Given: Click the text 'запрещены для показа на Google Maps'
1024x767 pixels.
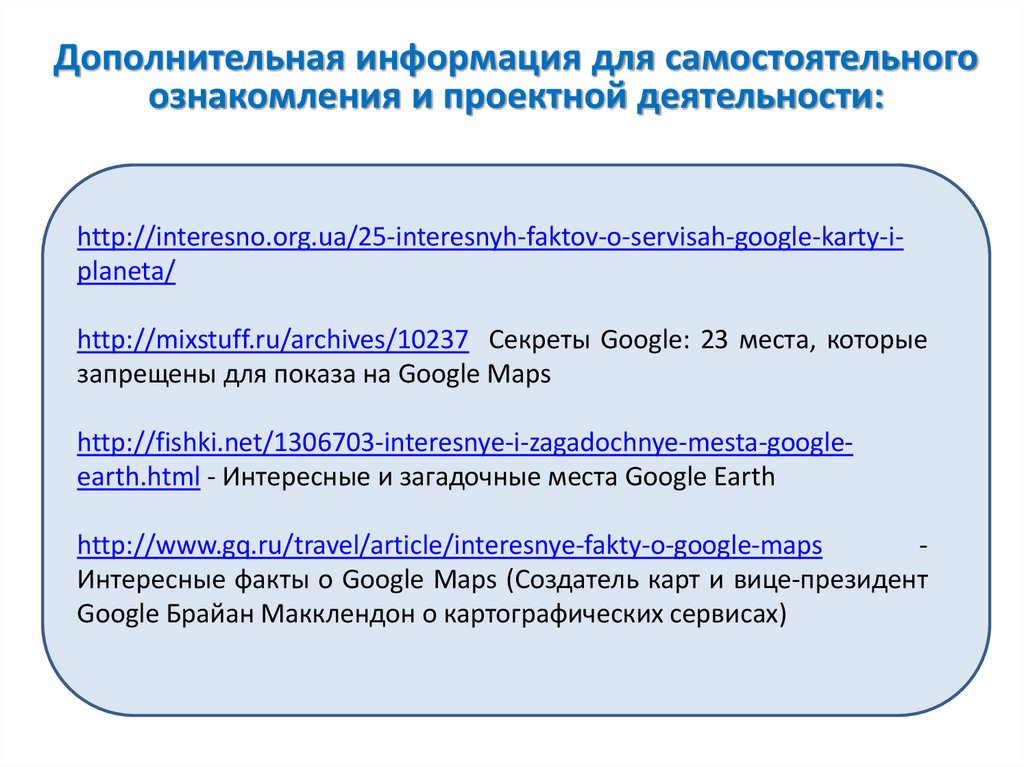Looking at the screenshot, I should point(314,374).
